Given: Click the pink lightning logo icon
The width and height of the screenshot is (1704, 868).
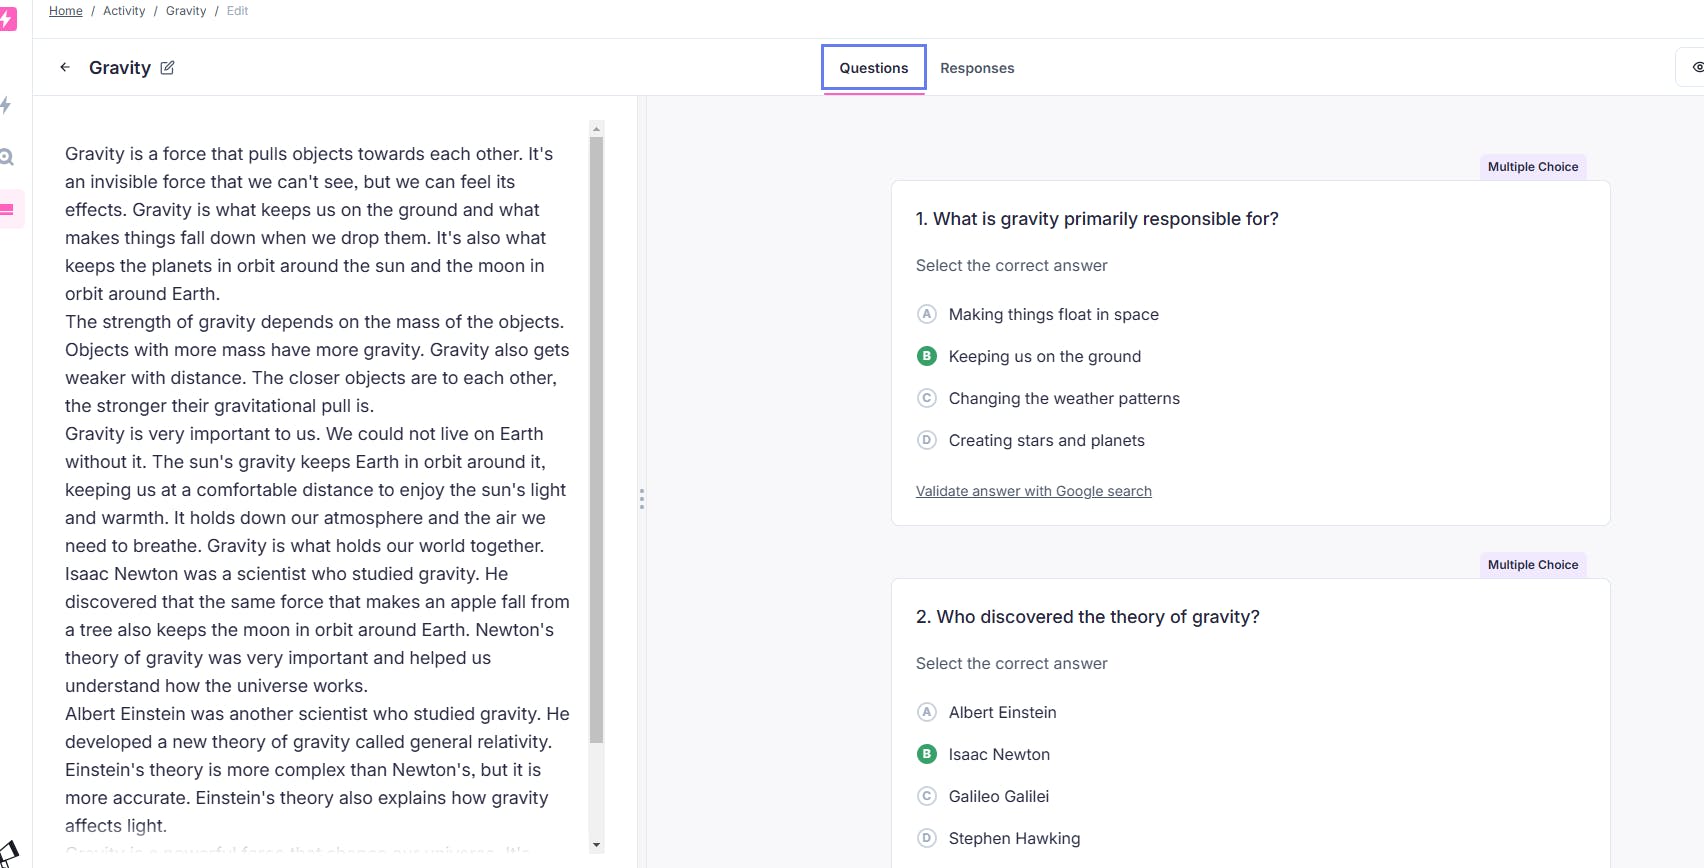Looking at the screenshot, I should point(6,19).
